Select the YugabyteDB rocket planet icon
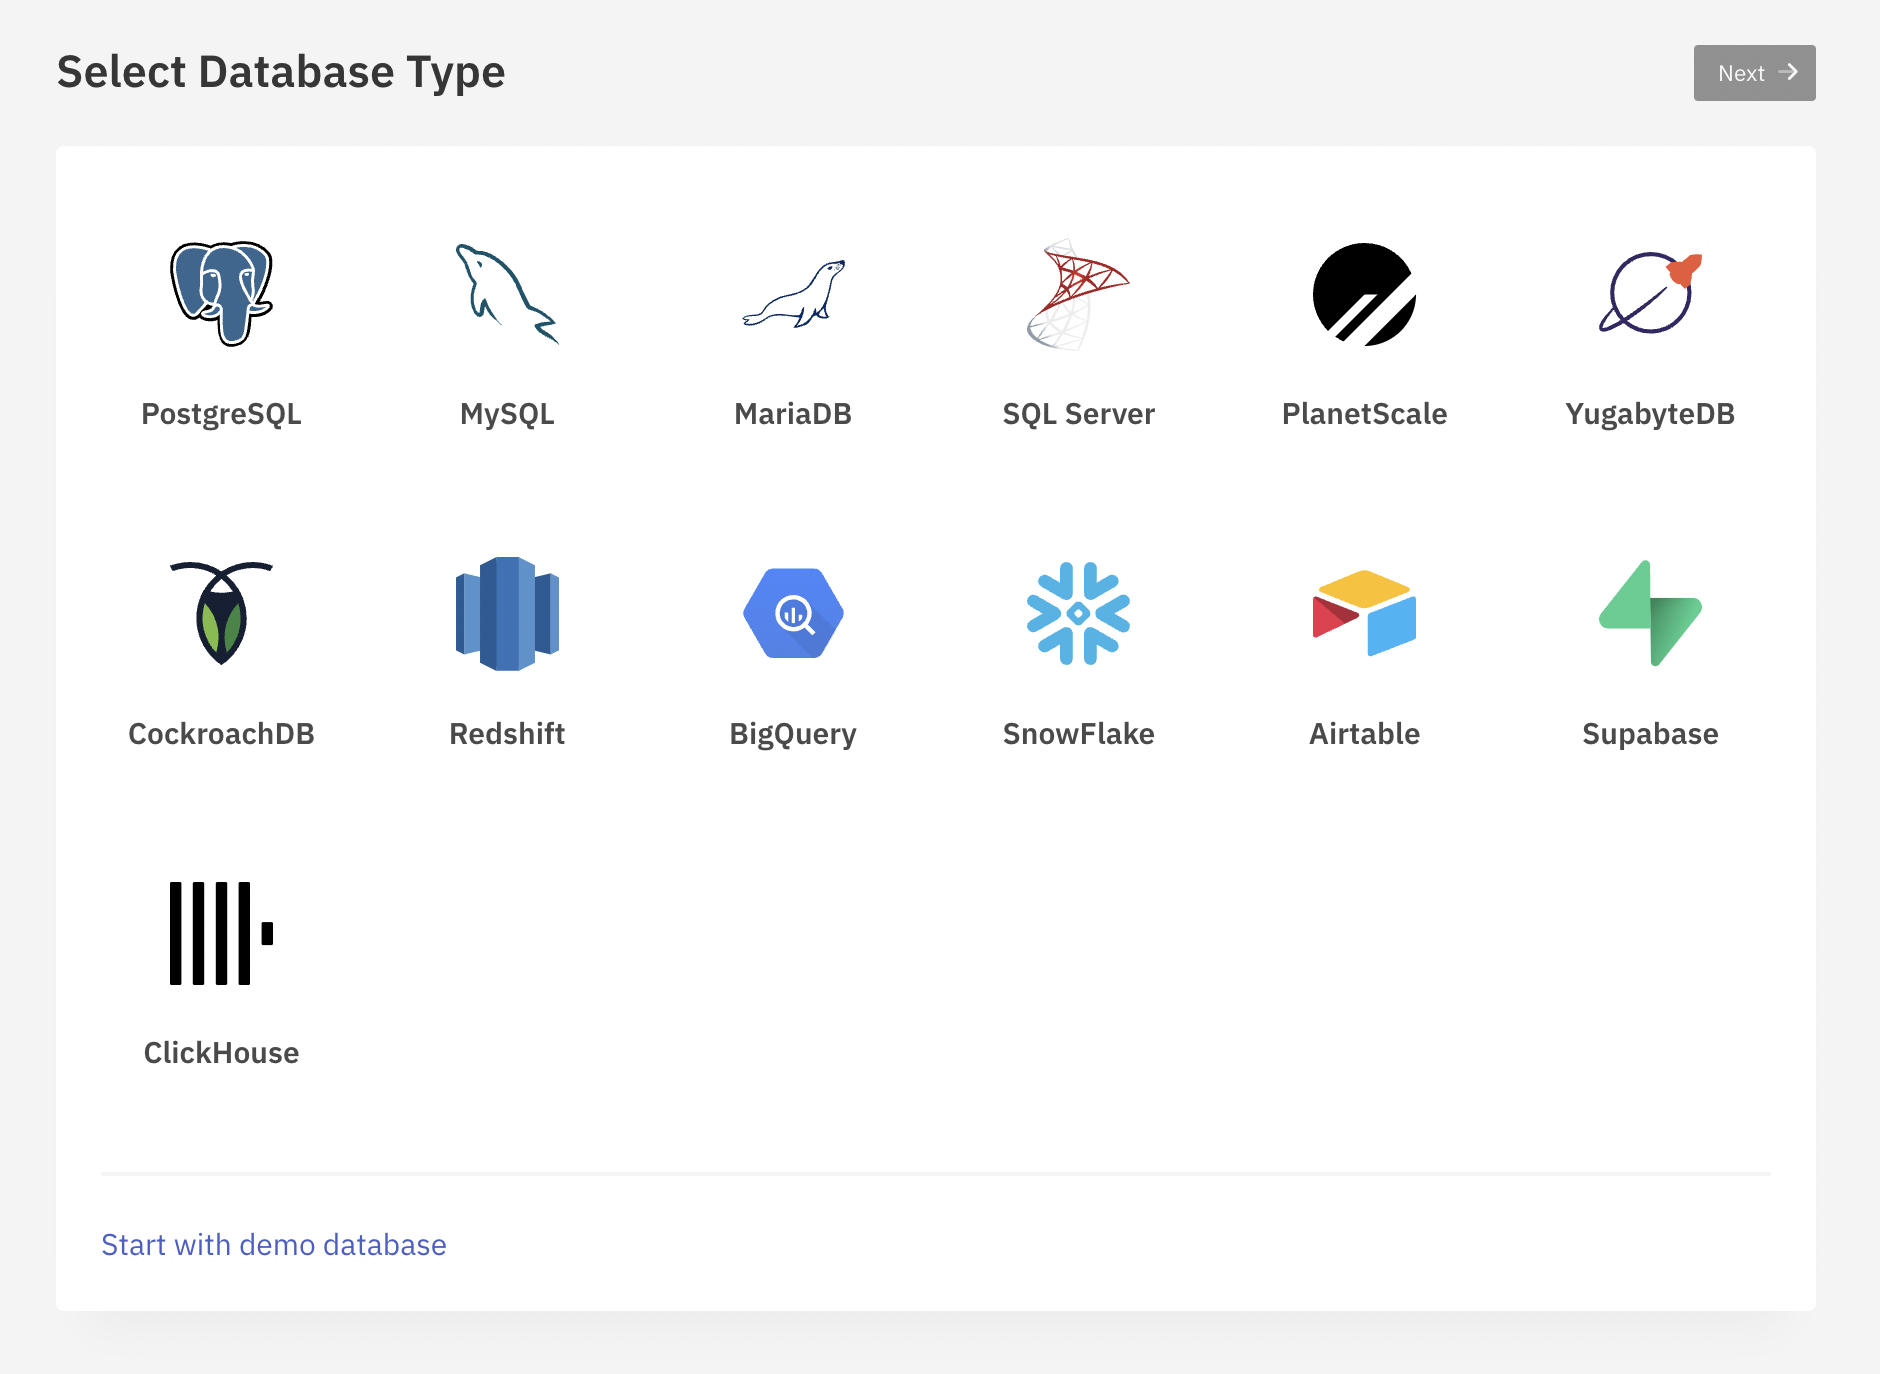The image size is (1880, 1374). 1650,293
